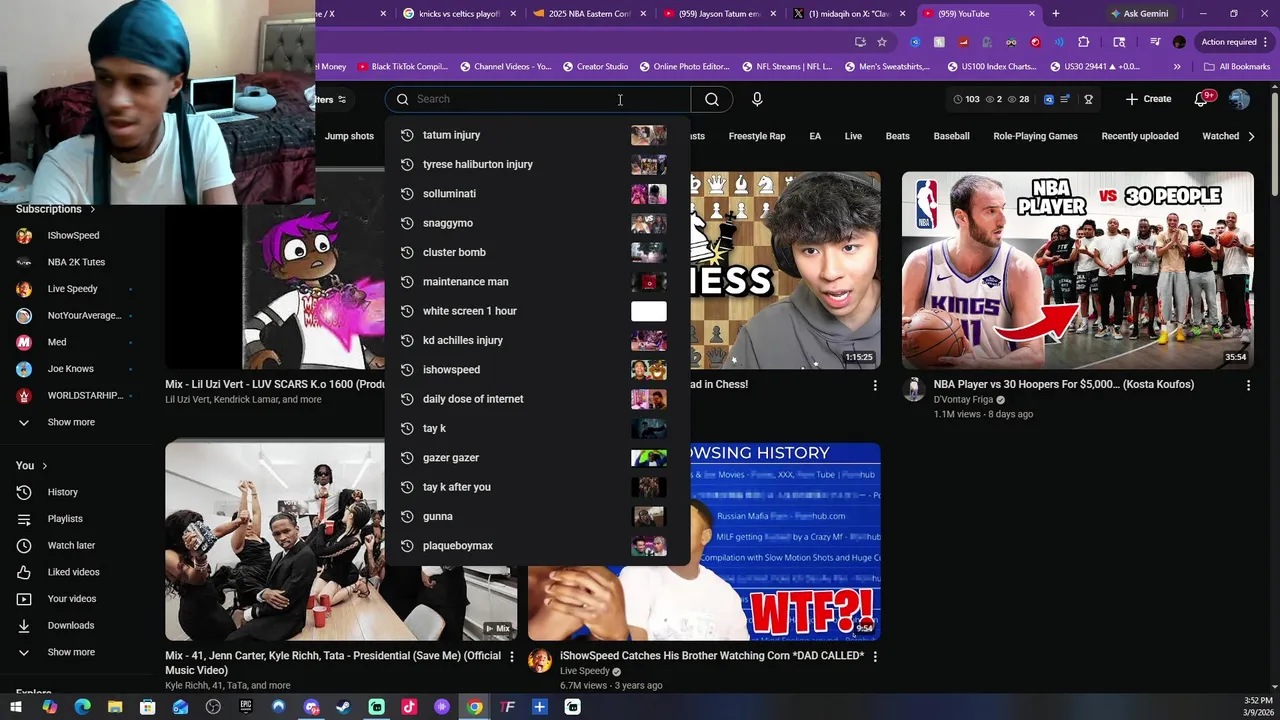This screenshot has height=720, width=1280.
Task: Open Epic Games launcher from the taskbar
Action: (246, 707)
